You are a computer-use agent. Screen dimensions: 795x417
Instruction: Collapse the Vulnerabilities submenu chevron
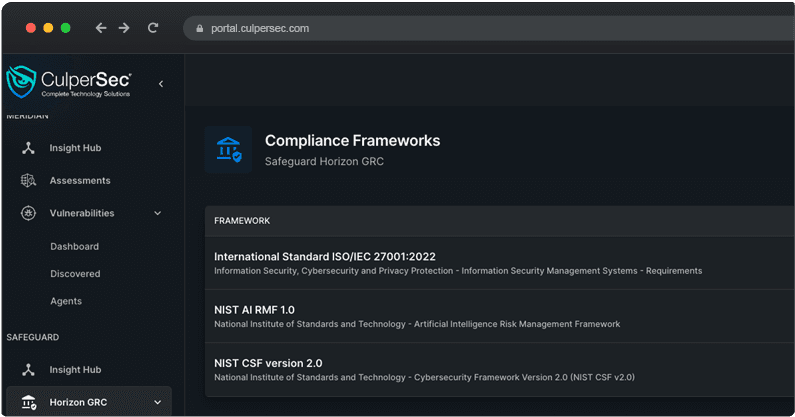coord(158,213)
